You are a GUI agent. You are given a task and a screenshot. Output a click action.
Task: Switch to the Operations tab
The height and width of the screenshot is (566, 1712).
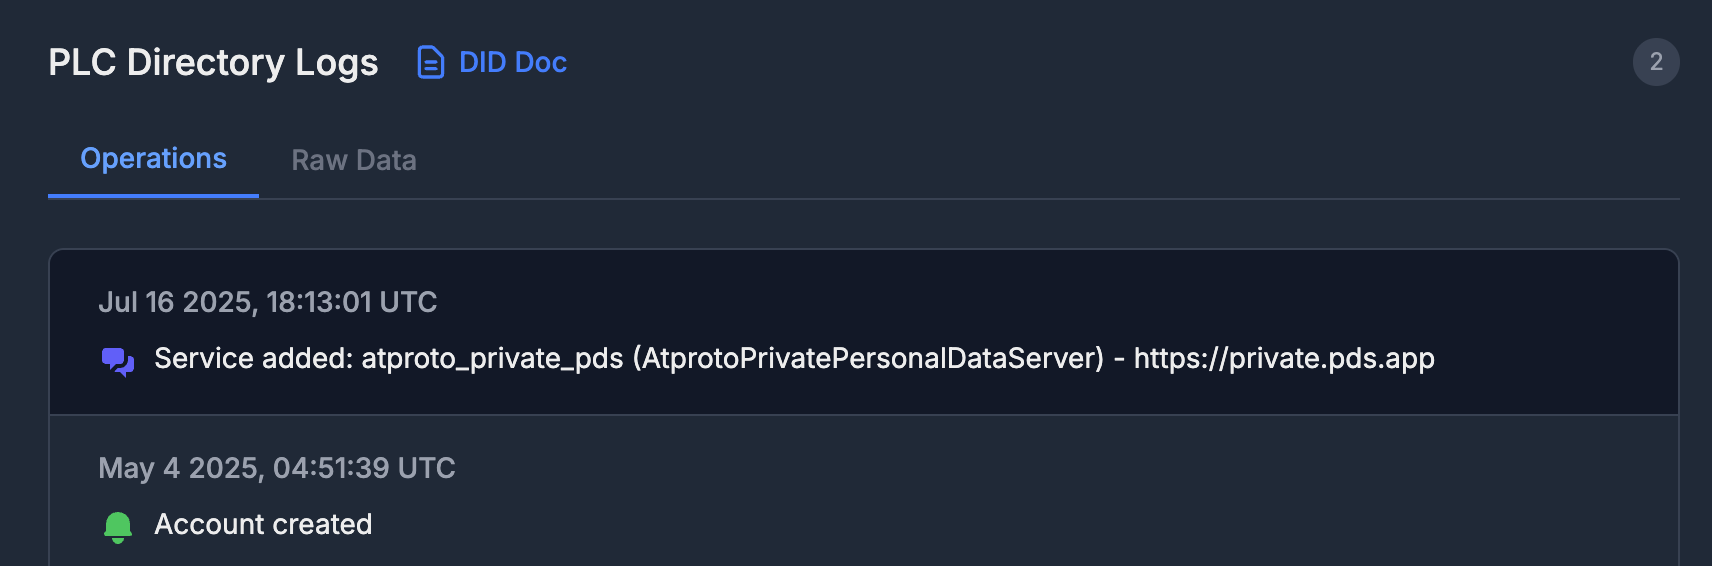coord(153,159)
